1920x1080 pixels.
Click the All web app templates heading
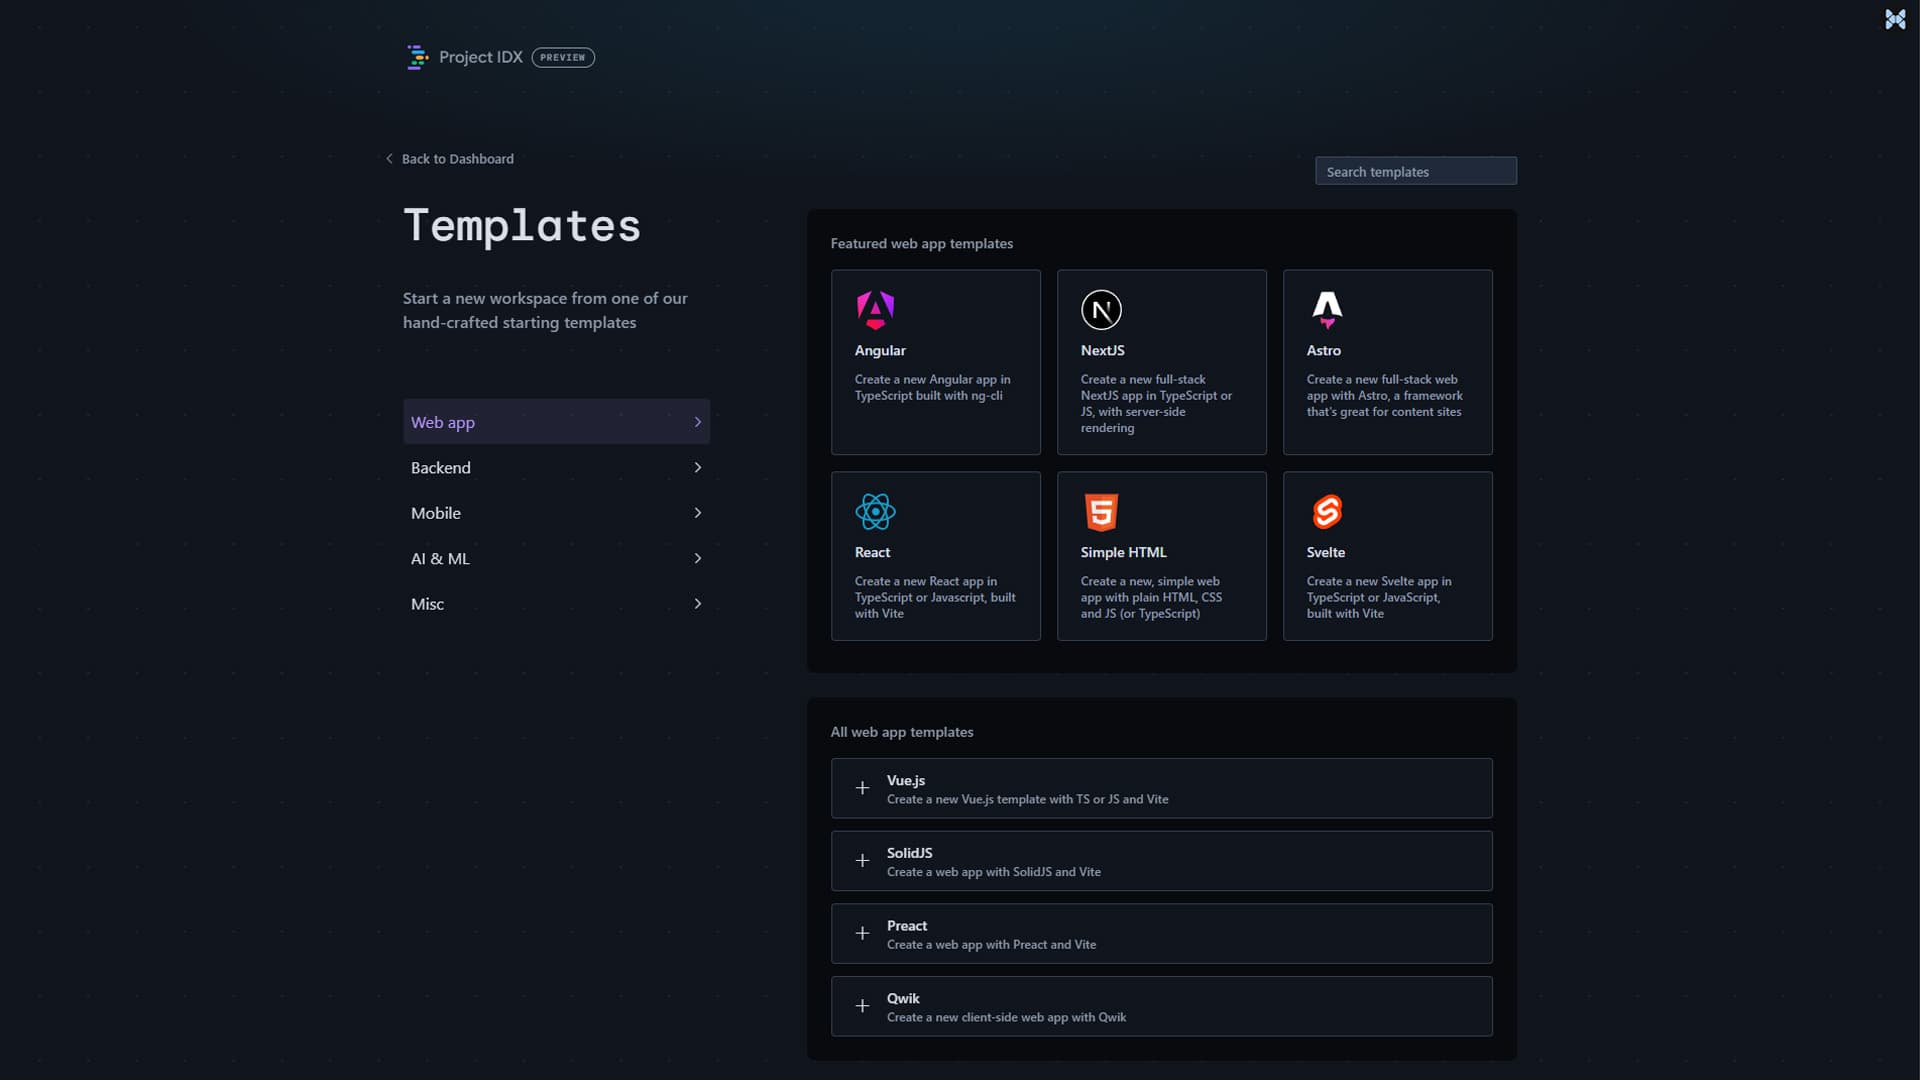(901, 732)
